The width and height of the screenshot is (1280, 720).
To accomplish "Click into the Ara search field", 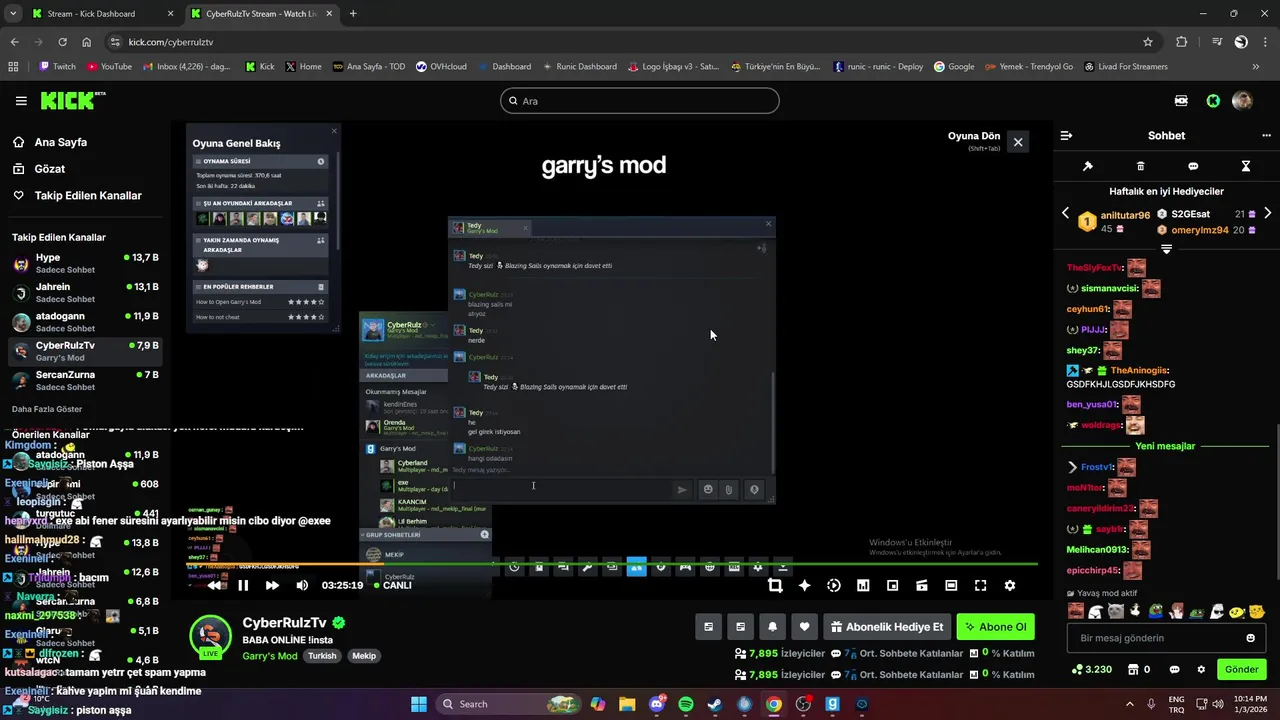I will pos(640,101).
